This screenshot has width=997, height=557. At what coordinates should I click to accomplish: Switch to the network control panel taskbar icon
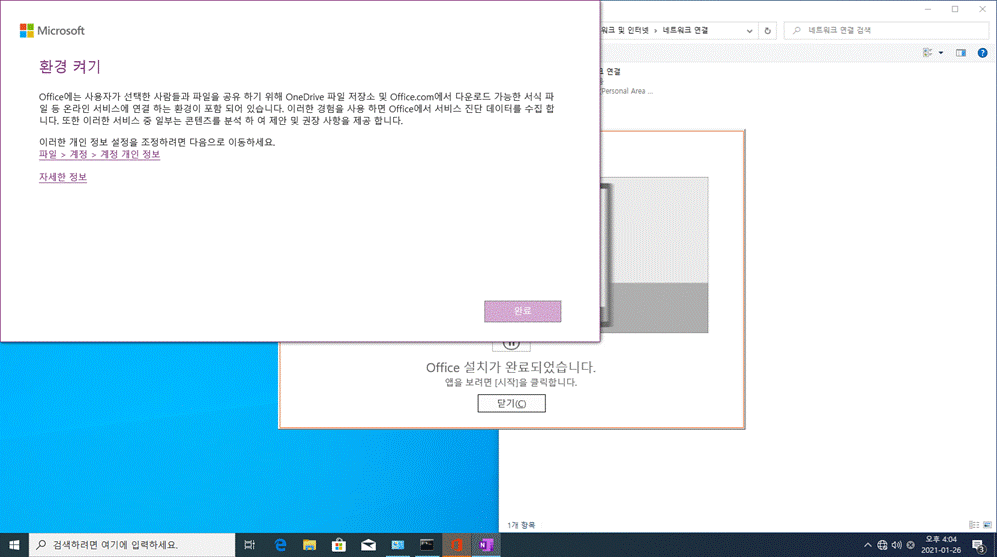(x=398, y=545)
